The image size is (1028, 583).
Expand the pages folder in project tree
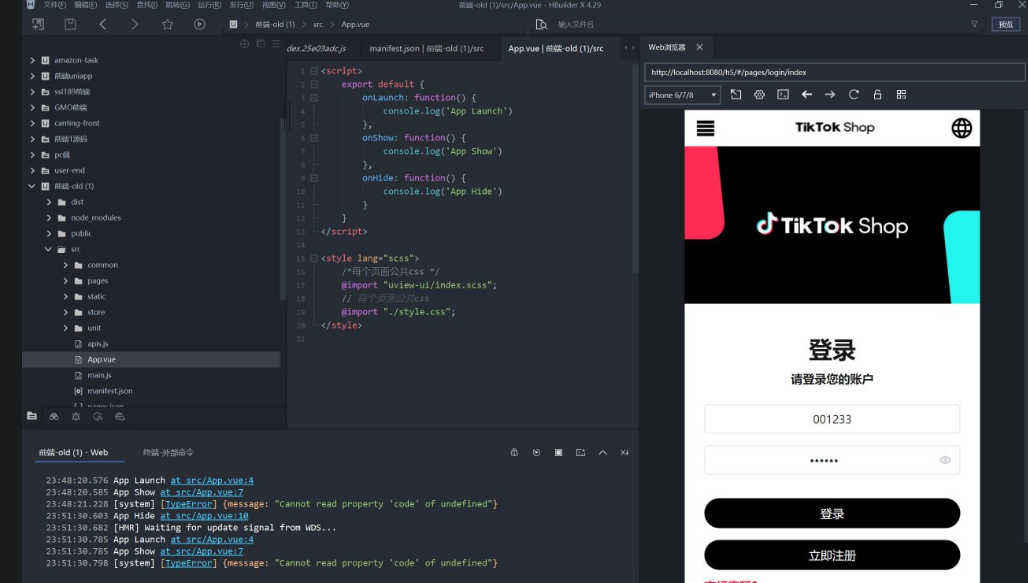coord(66,281)
